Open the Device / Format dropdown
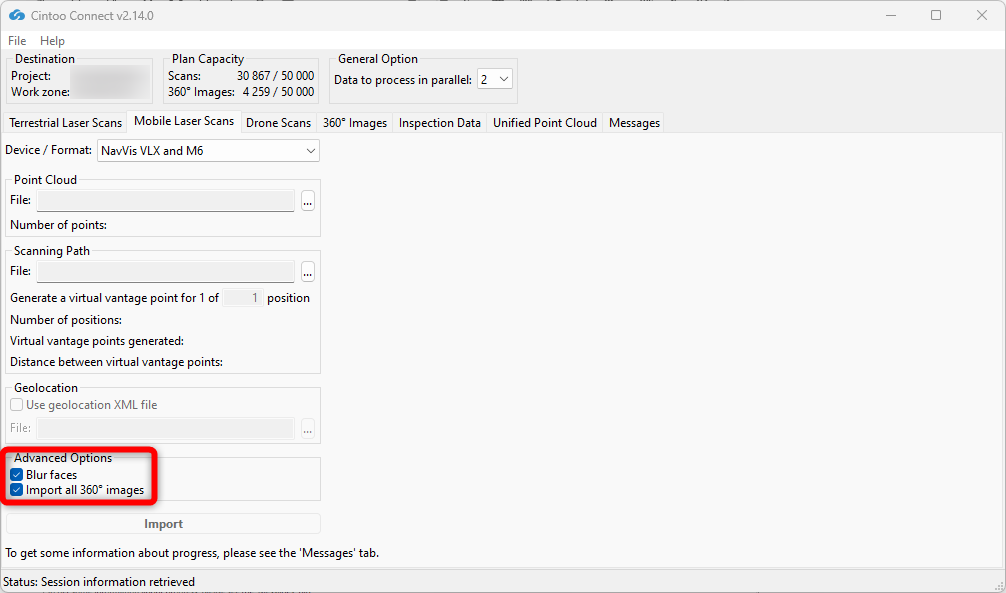 [x=209, y=151]
